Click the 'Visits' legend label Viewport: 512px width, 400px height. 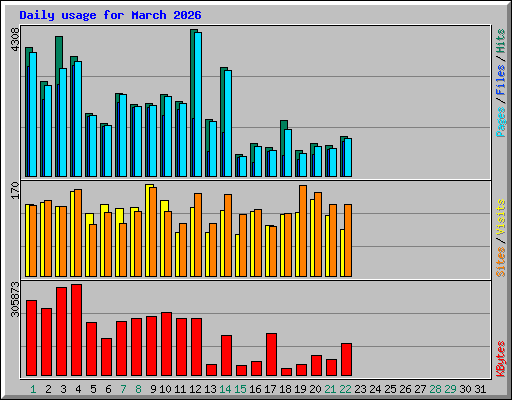point(501,218)
